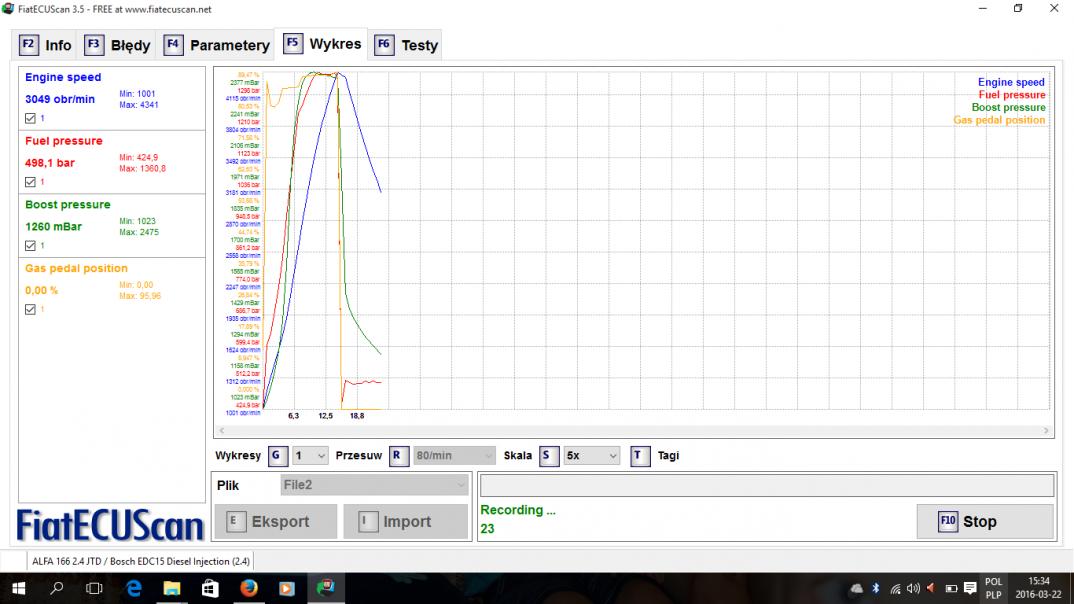Open the media player taskbar icon
The height and width of the screenshot is (604, 1074).
point(287,588)
